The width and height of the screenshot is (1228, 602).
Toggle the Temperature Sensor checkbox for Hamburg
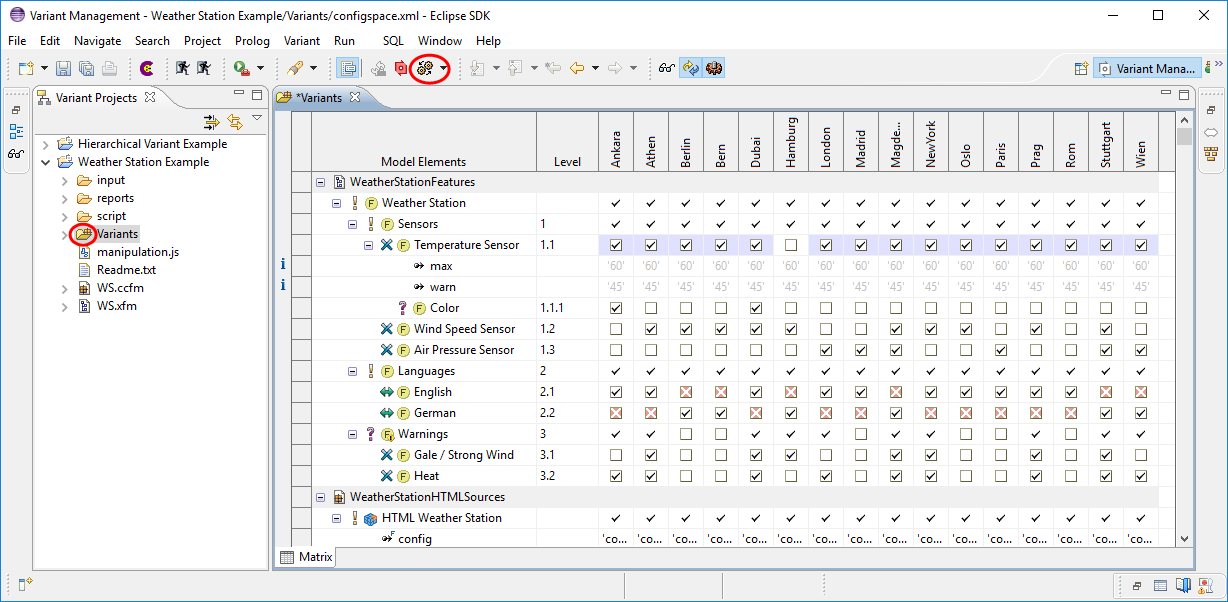point(790,244)
